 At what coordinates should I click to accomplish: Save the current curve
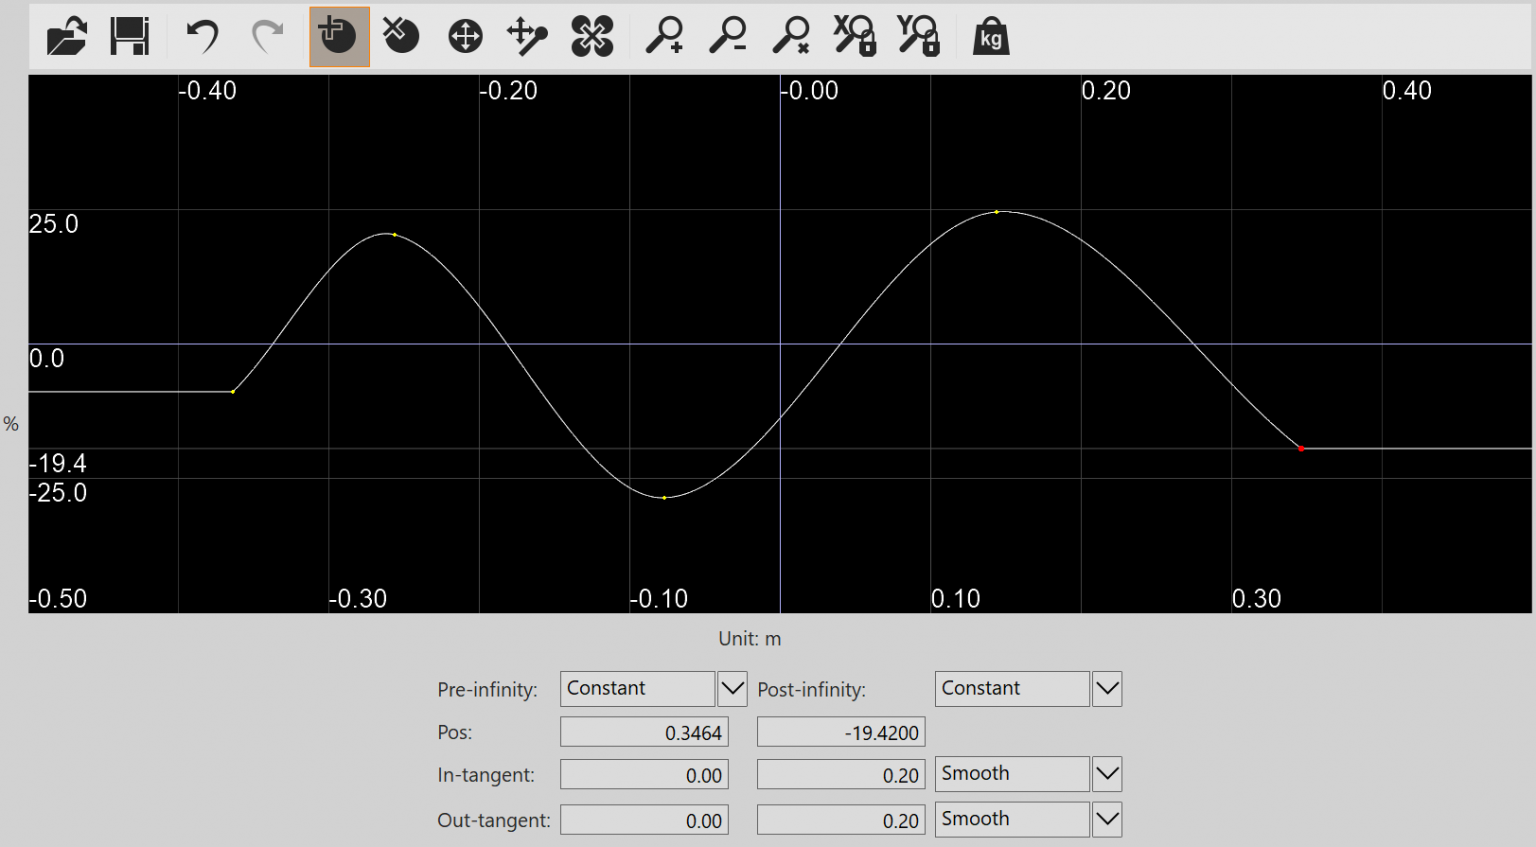point(130,36)
